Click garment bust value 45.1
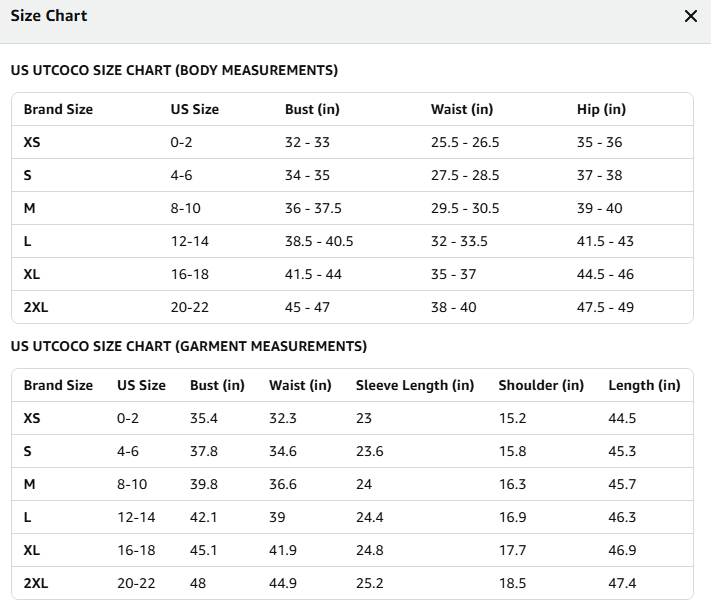The height and width of the screenshot is (612, 711). pos(203,550)
